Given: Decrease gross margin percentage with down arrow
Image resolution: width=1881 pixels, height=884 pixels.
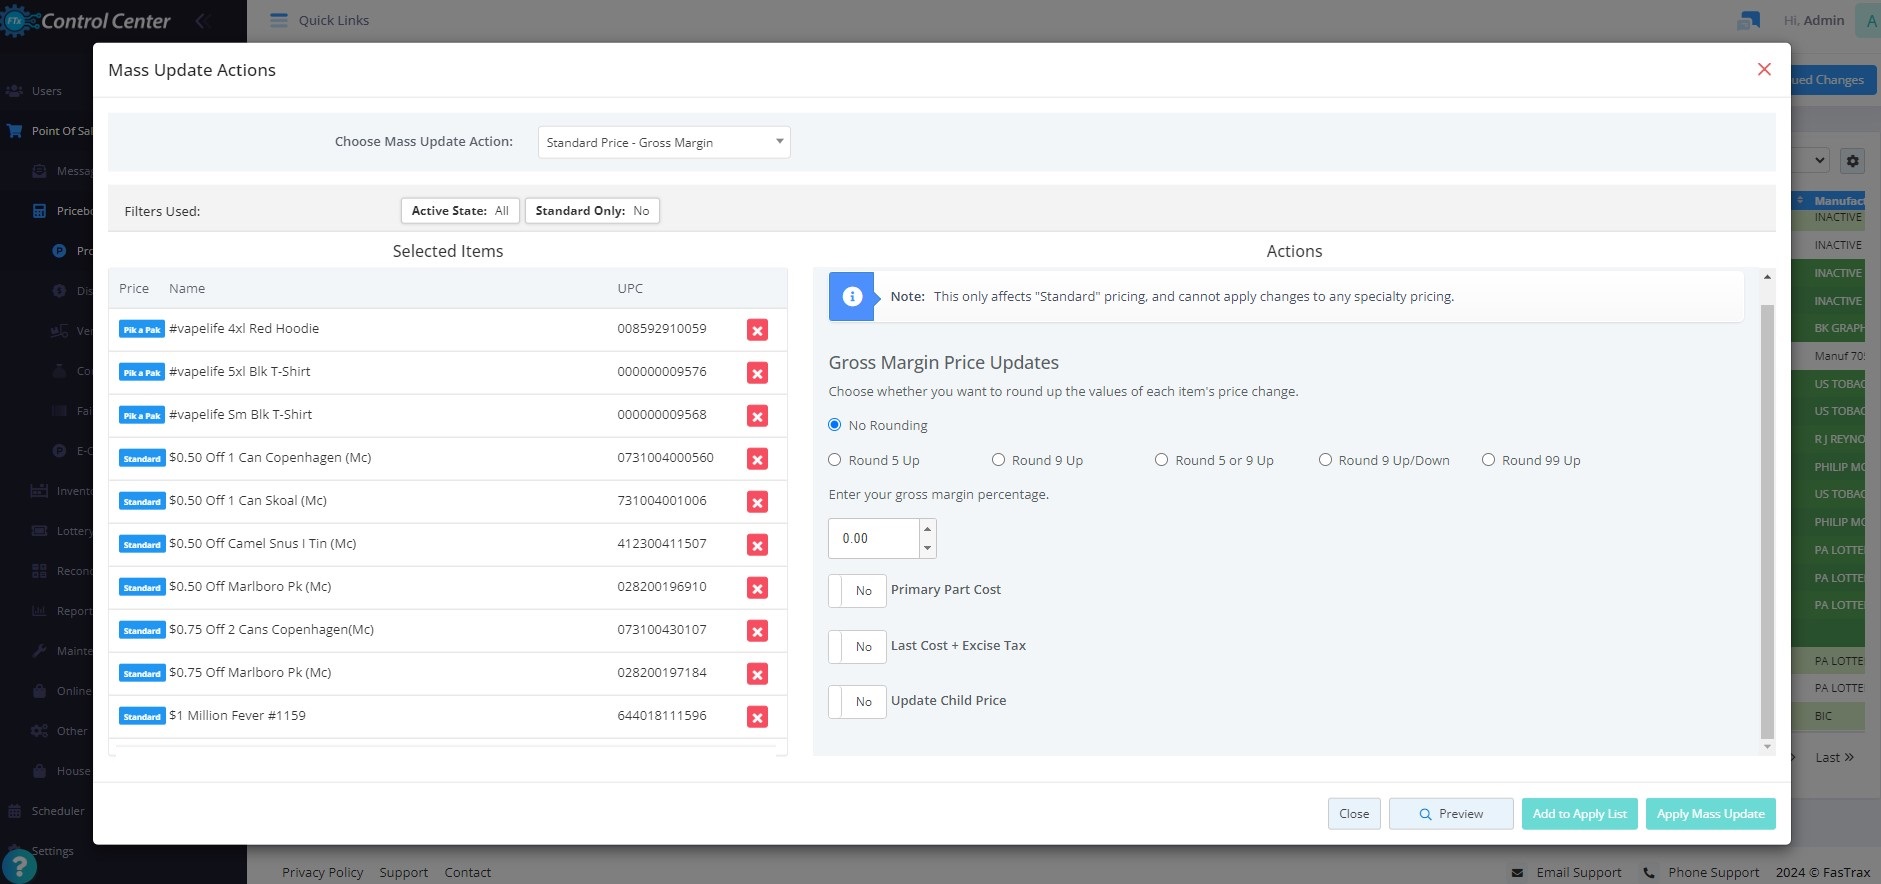Looking at the screenshot, I should pos(927,548).
